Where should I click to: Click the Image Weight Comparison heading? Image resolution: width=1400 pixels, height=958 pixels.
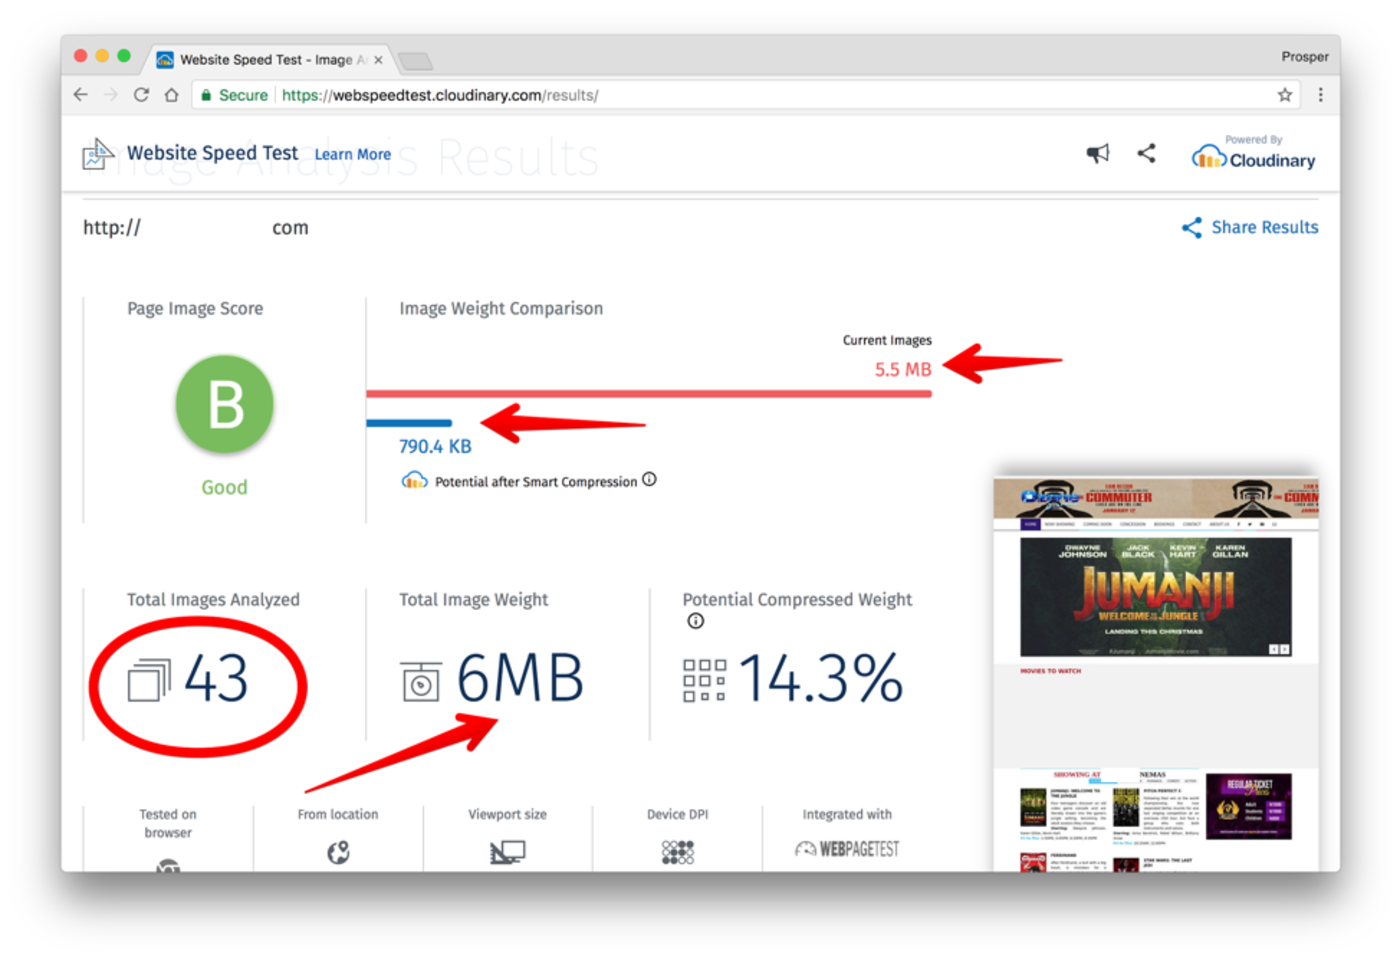501,308
